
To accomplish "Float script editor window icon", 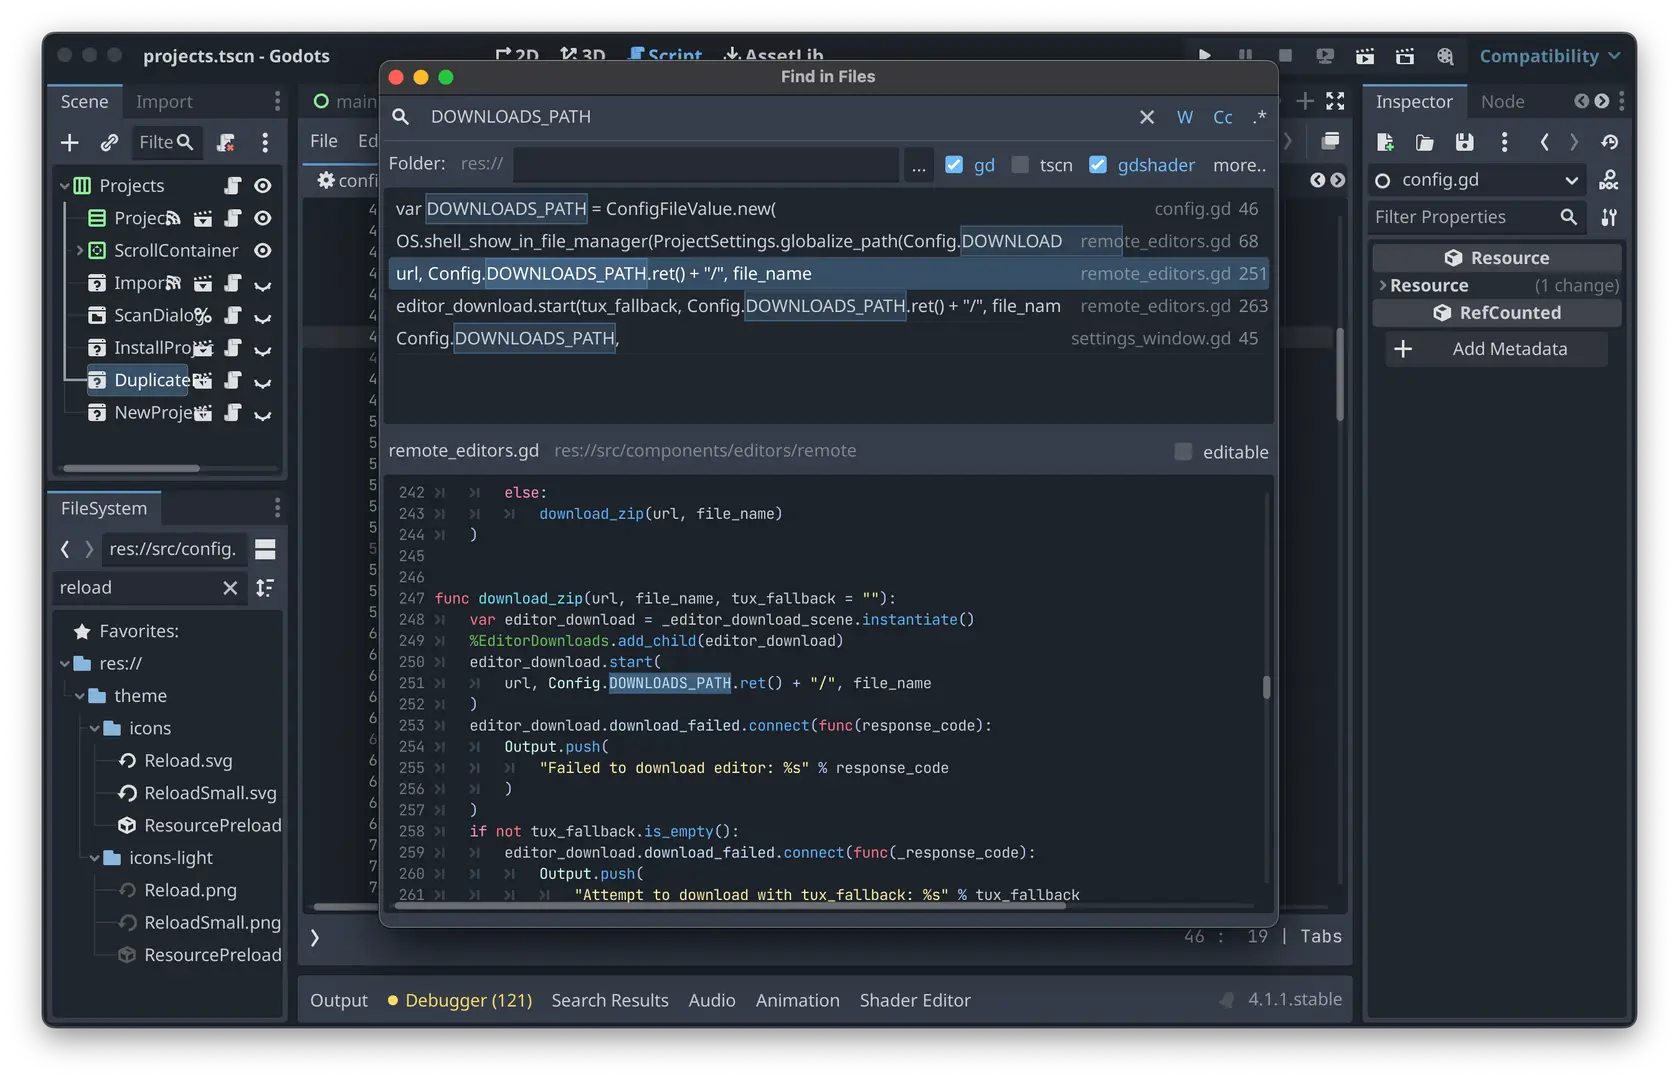I will [1330, 141].
